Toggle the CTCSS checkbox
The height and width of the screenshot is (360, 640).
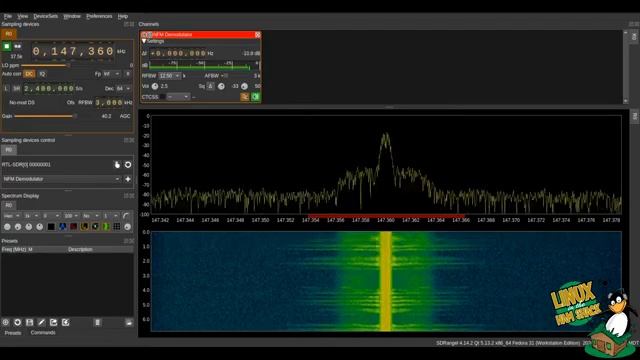[162, 97]
